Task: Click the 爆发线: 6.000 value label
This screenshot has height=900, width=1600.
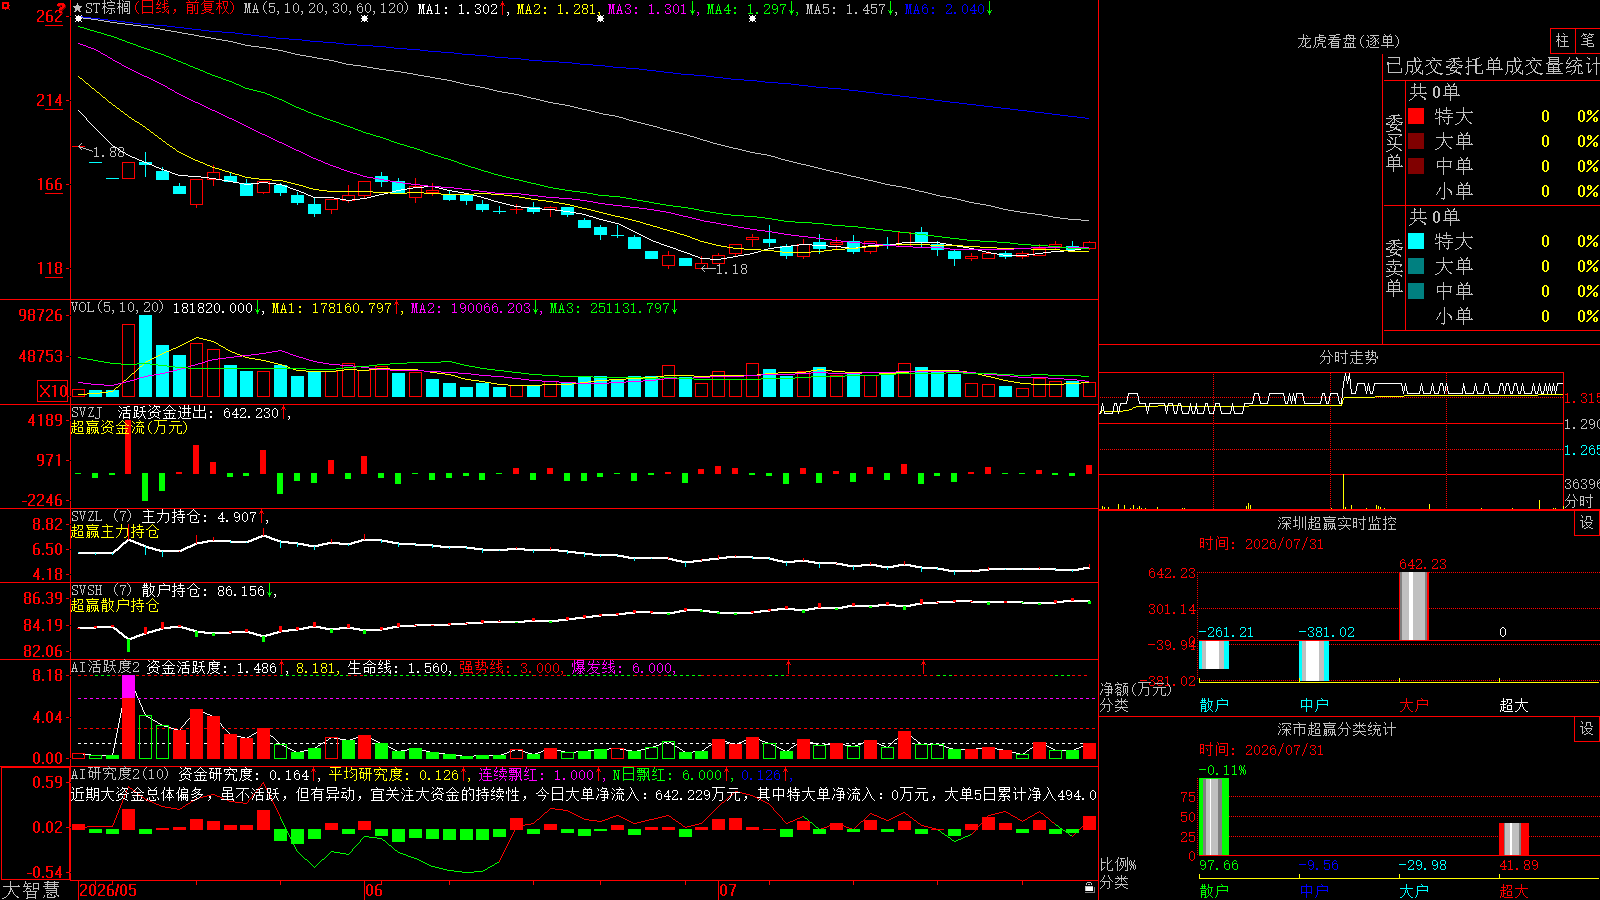Action: tap(622, 667)
